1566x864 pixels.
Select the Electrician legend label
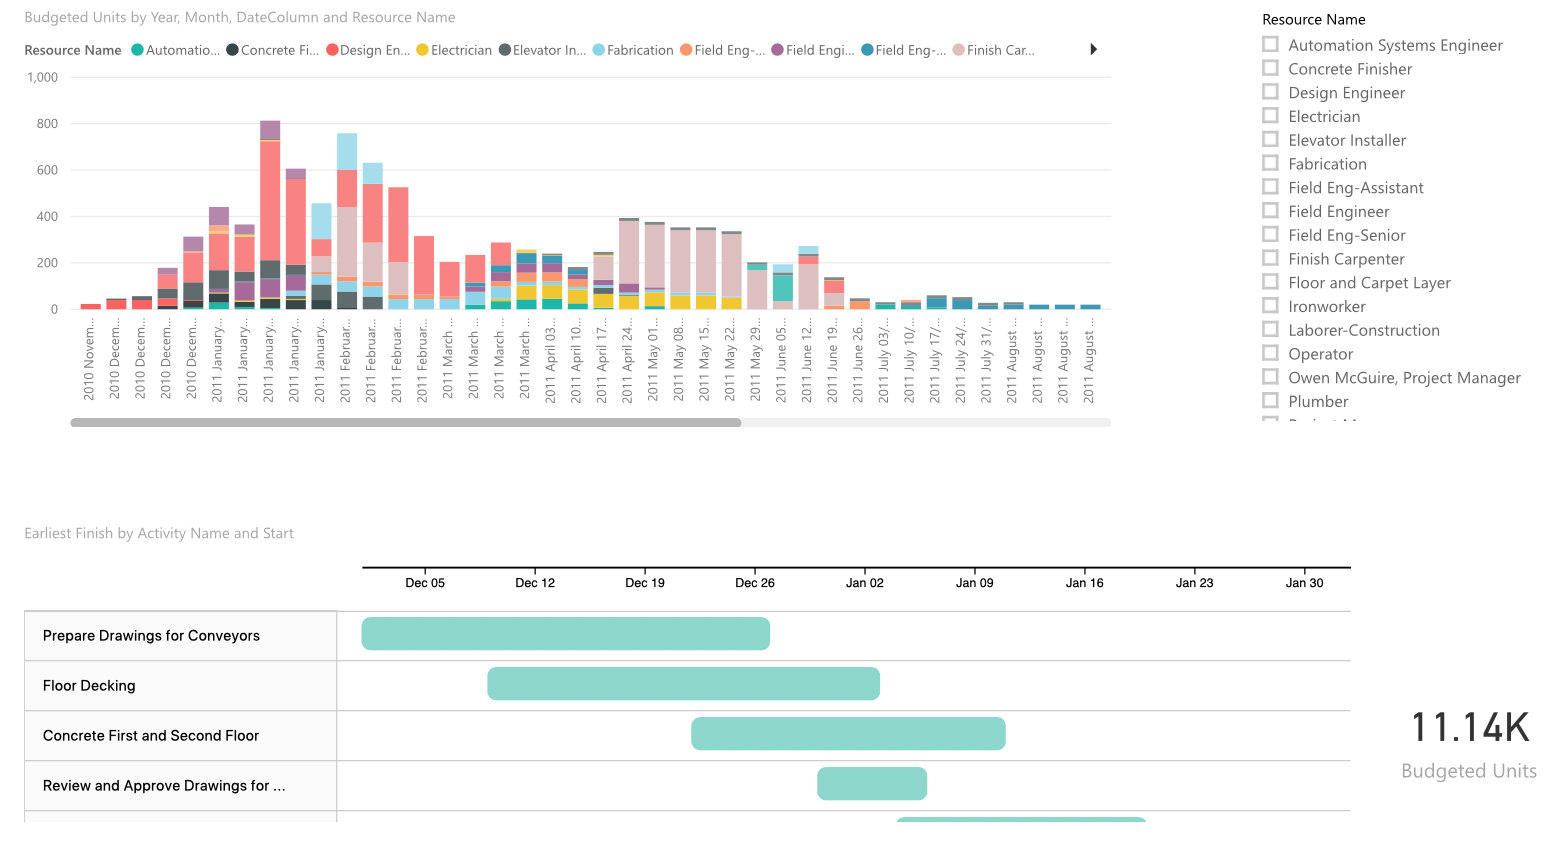tap(461, 50)
